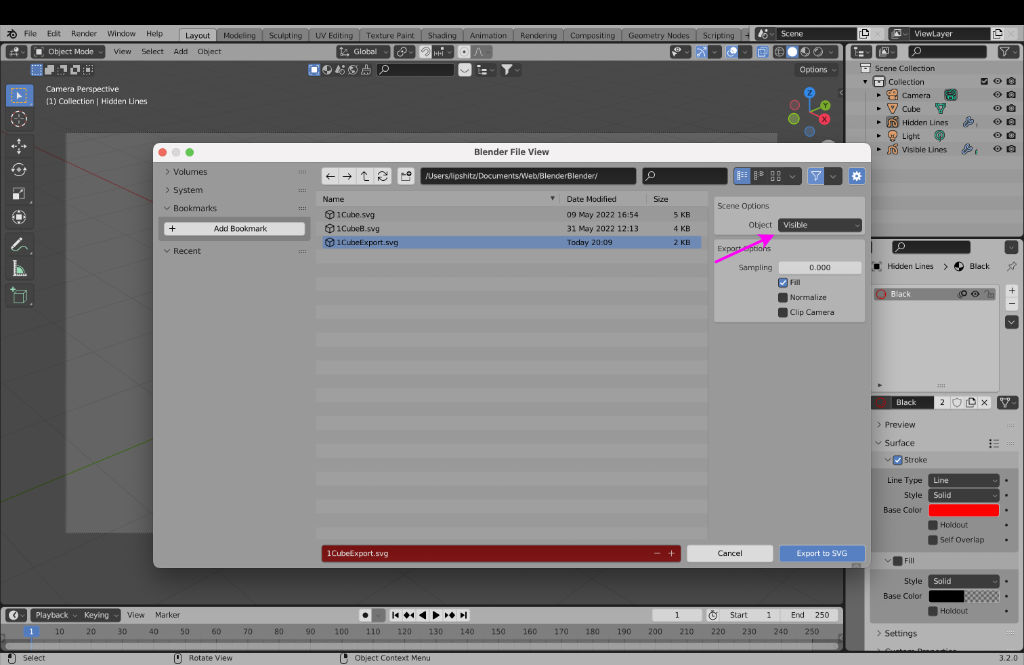
Task: Select the Move tool in toolbar
Action: (19, 145)
